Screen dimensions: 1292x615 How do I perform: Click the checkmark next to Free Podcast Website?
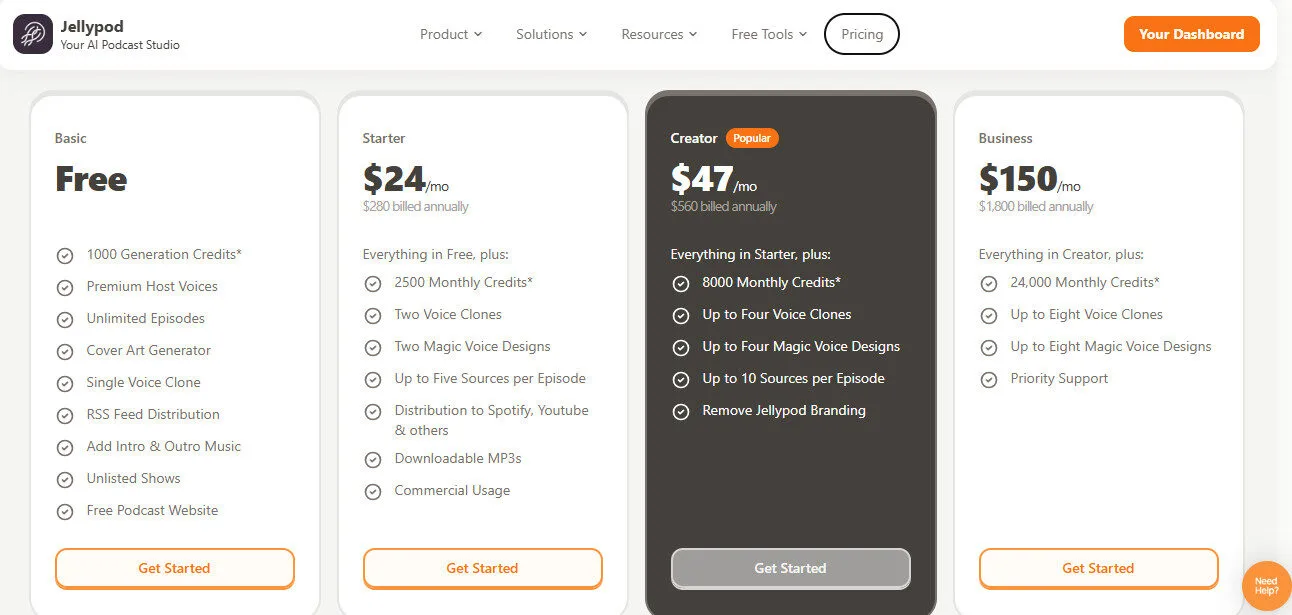pyautogui.click(x=65, y=511)
